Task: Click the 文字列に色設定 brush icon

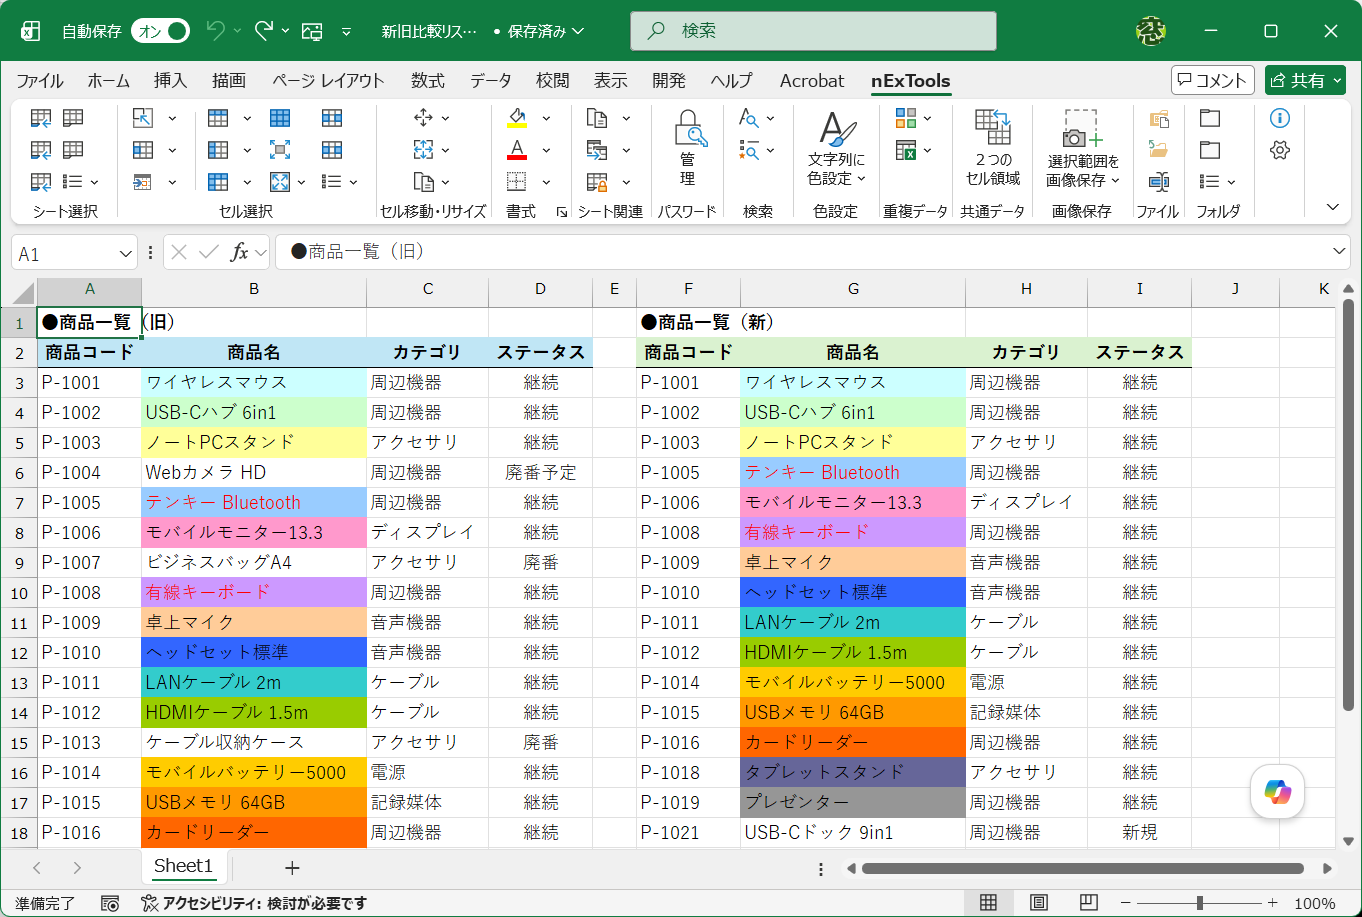Action: (x=836, y=148)
